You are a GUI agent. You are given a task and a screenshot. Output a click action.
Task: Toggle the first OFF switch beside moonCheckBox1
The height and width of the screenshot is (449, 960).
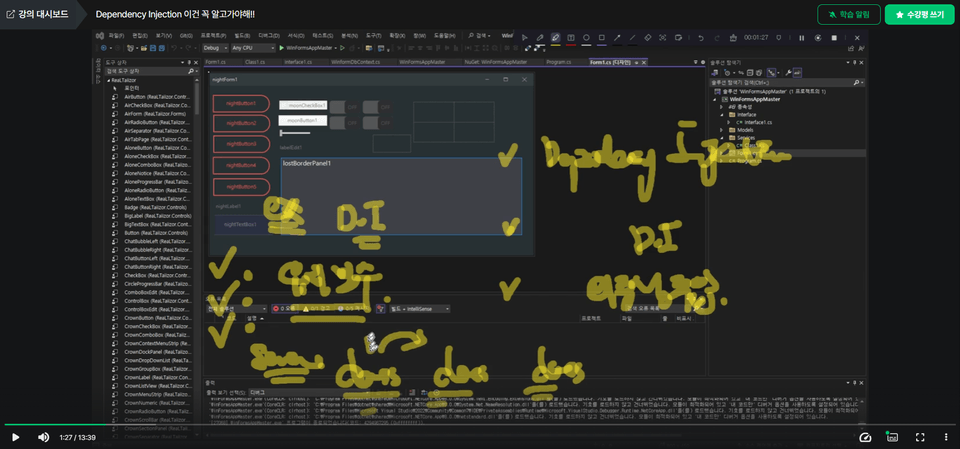point(343,107)
